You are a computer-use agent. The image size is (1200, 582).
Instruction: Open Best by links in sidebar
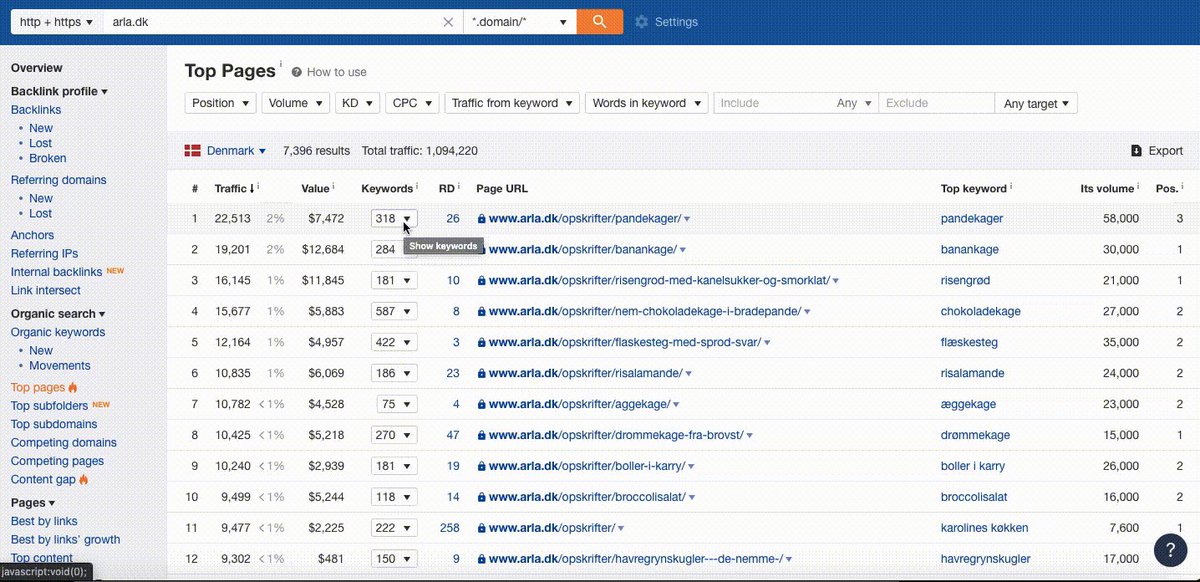(x=45, y=521)
